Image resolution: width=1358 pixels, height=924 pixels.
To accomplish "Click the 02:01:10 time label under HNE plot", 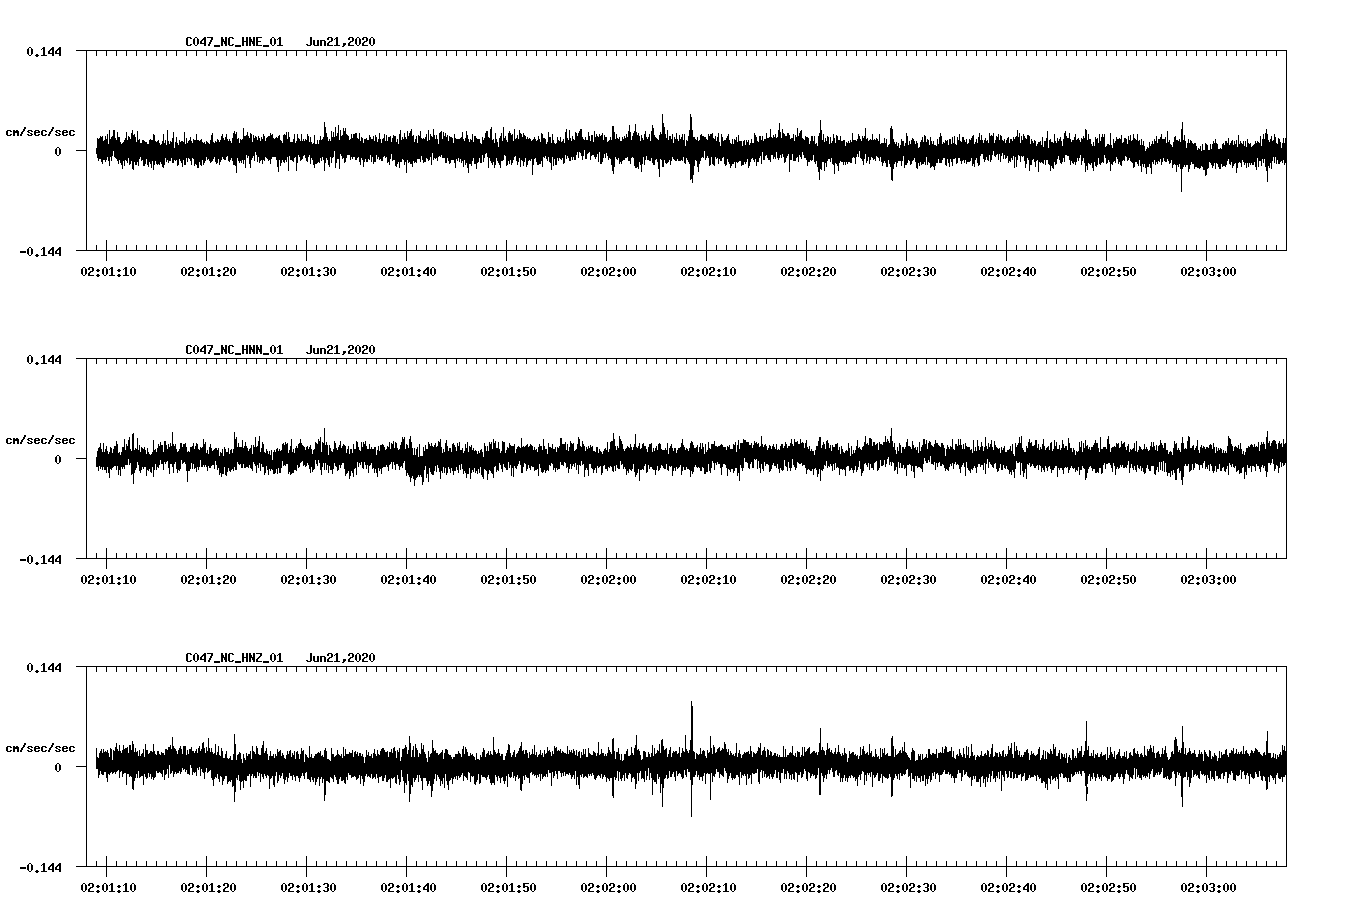I will 108,272.
